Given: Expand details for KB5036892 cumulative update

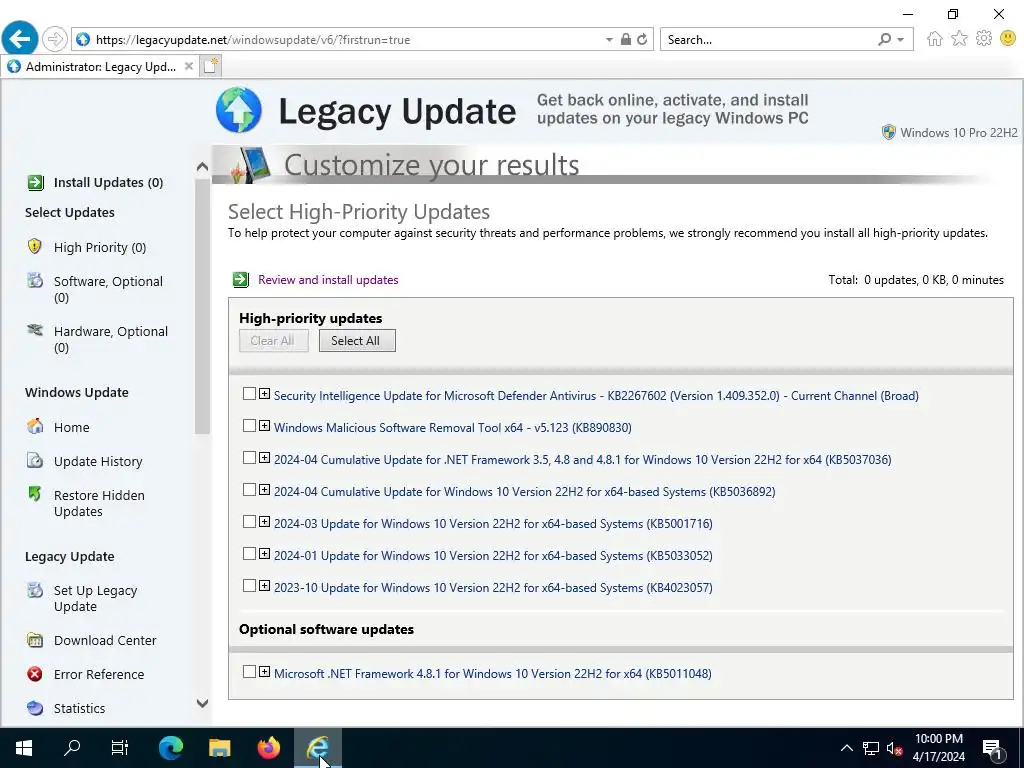Looking at the screenshot, I should coord(264,490).
